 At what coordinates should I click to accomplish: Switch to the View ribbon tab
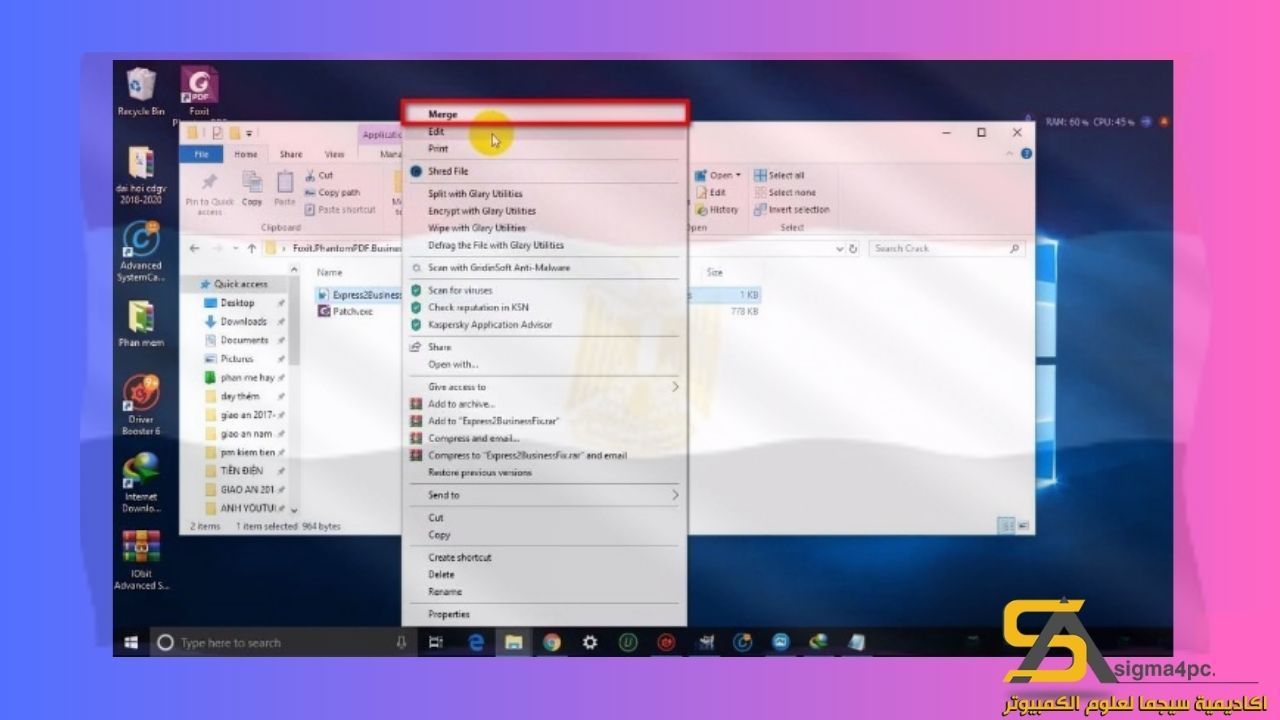click(334, 154)
